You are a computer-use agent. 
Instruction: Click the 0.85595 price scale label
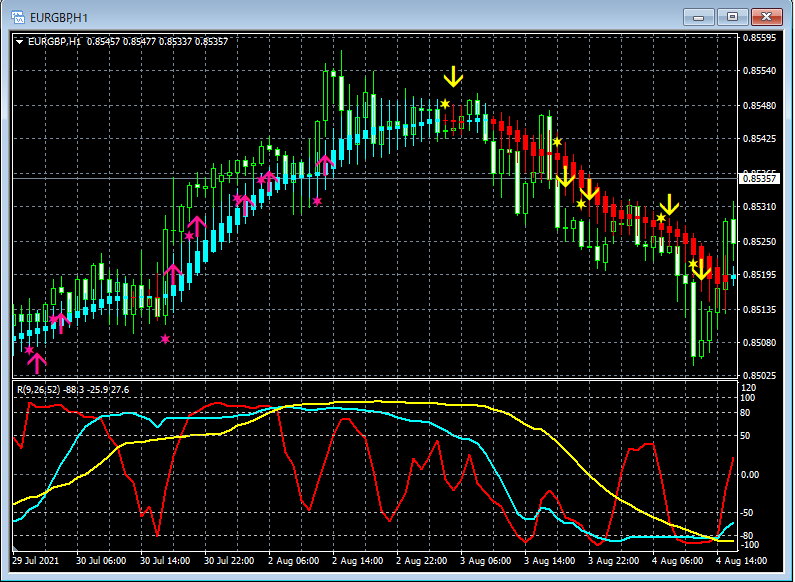[x=759, y=38]
